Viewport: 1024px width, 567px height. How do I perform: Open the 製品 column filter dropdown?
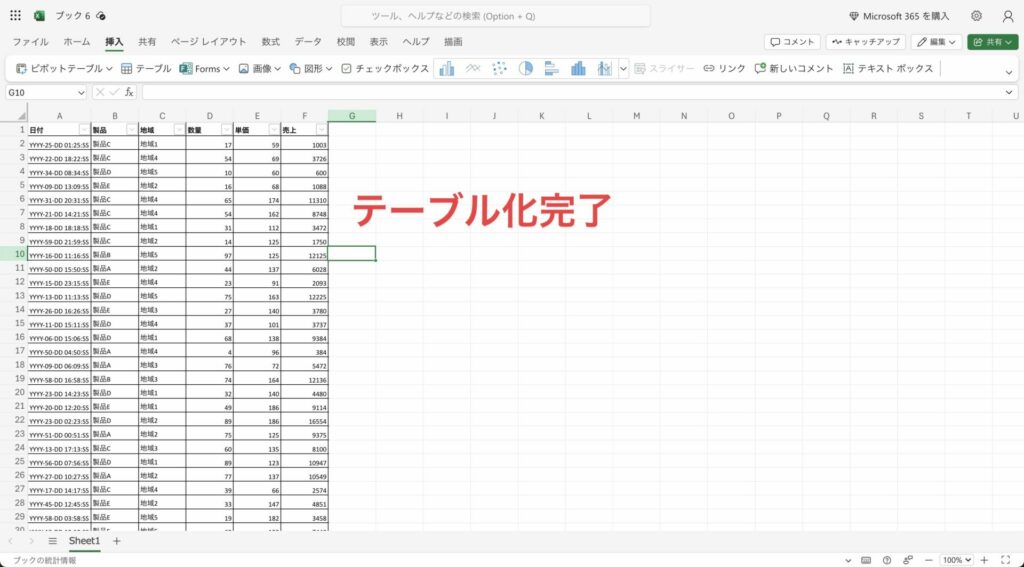click(132, 129)
